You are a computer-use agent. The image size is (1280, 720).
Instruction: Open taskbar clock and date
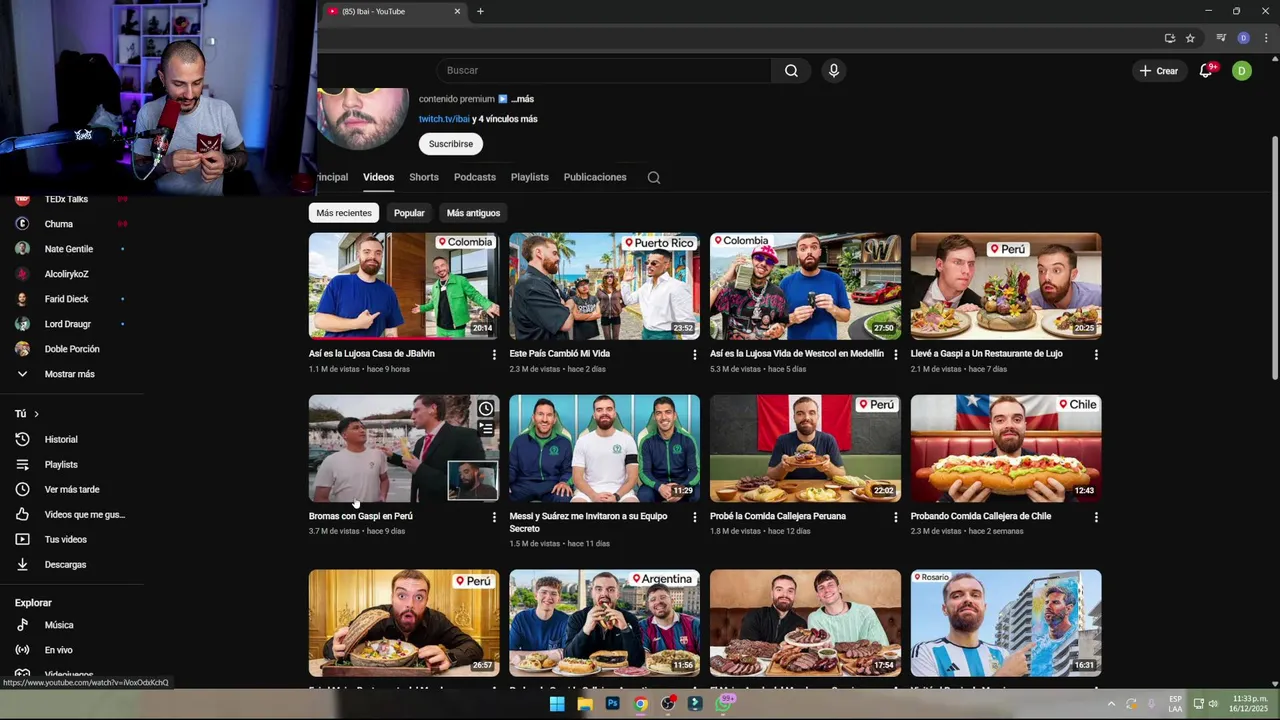(x=1250, y=703)
